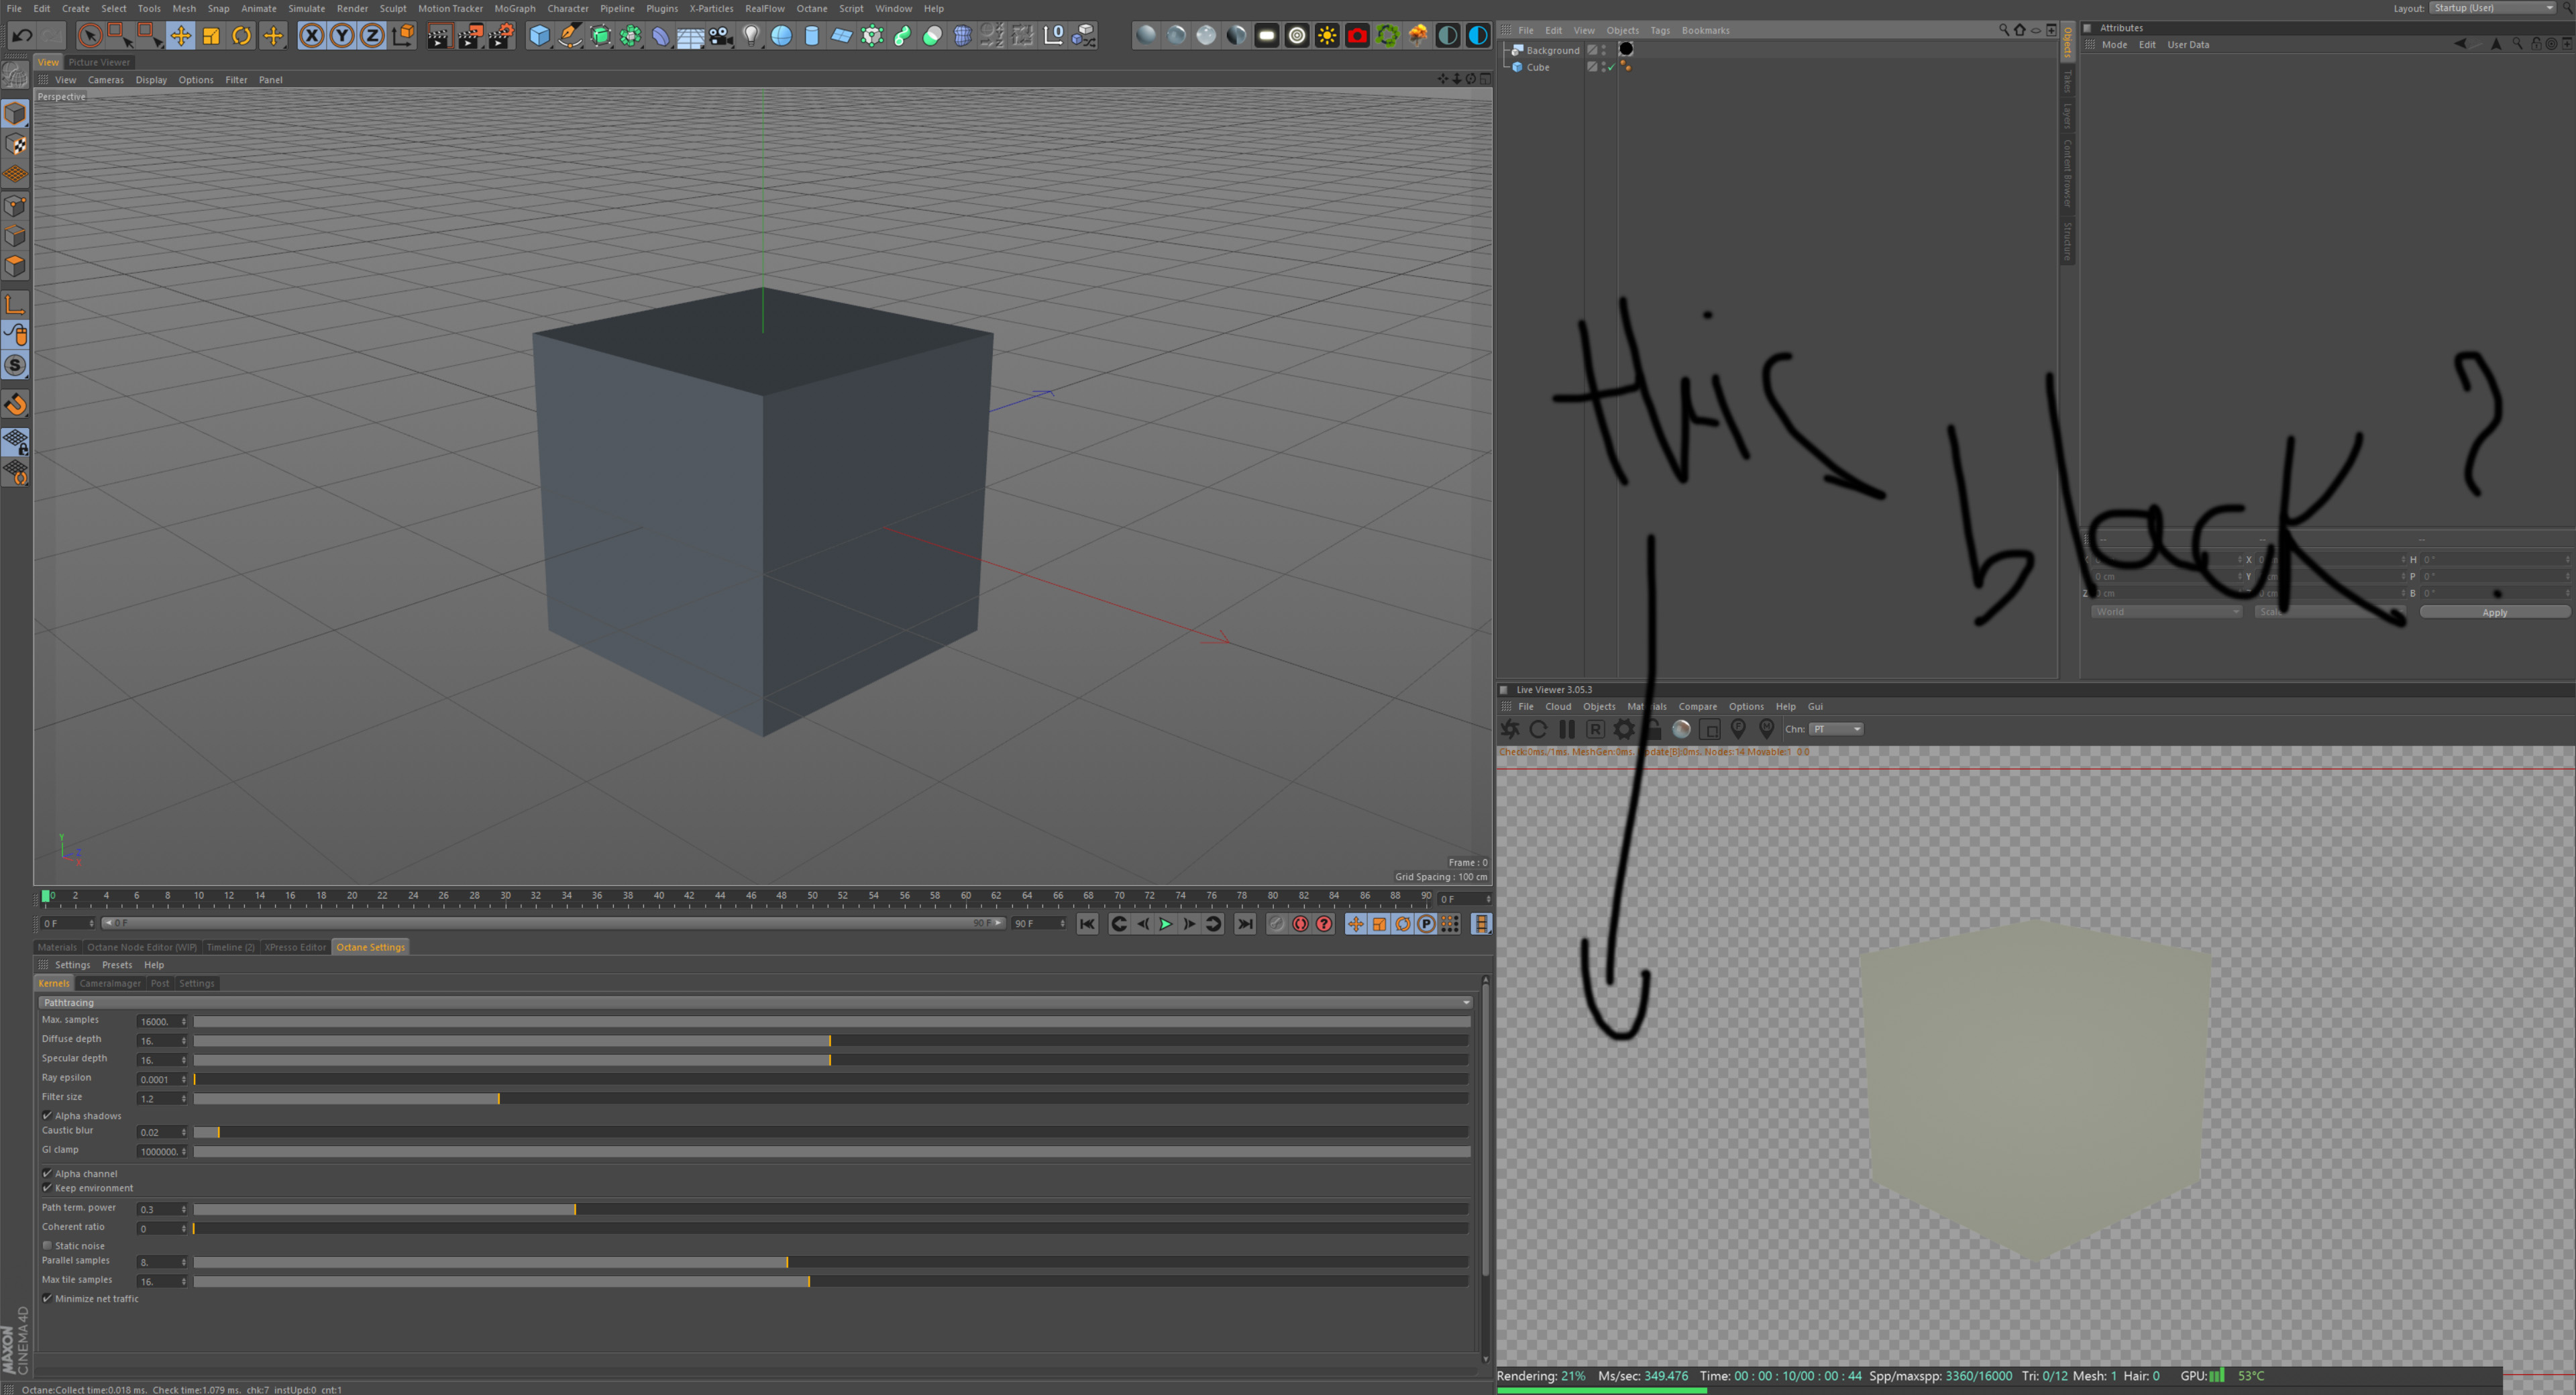This screenshot has height=1395, width=2576.
Task: Open the MoGraph menu
Action: [x=515, y=8]
